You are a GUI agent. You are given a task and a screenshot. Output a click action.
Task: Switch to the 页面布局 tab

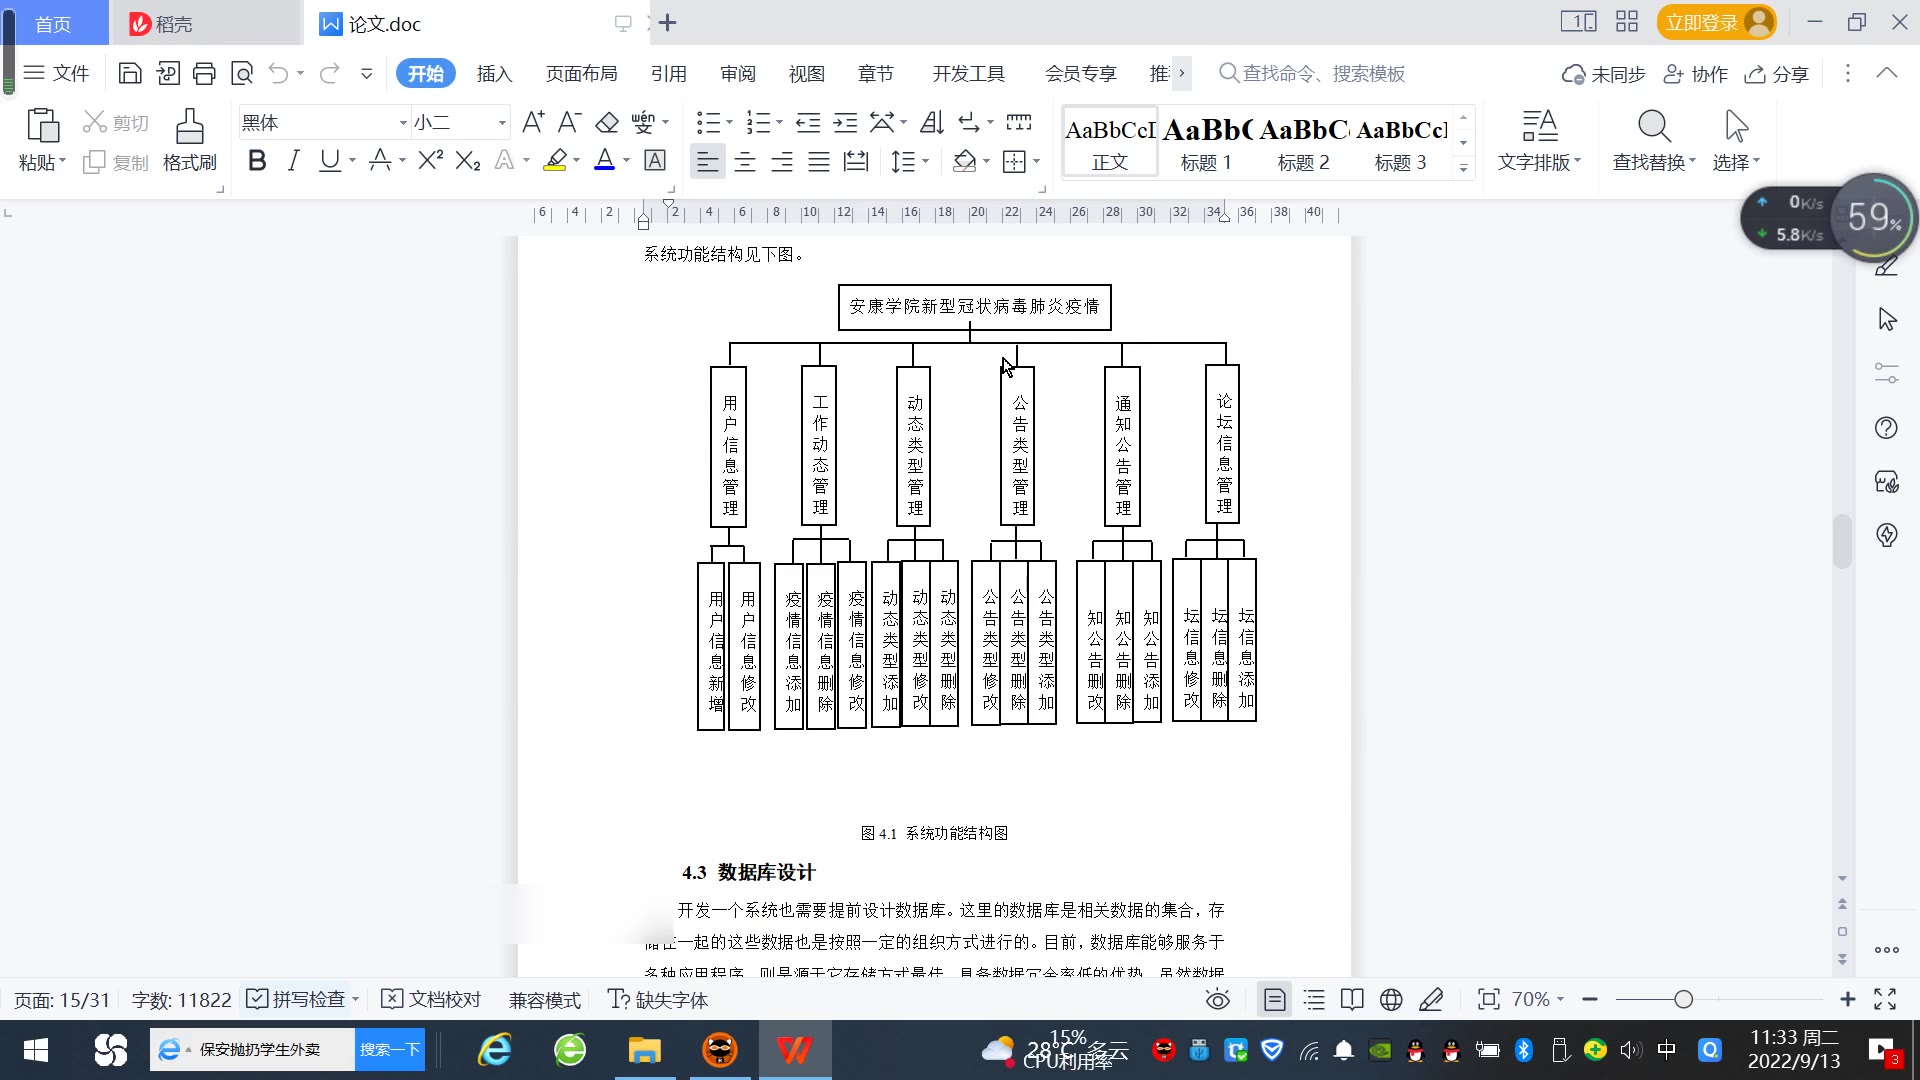pos(581,74)
